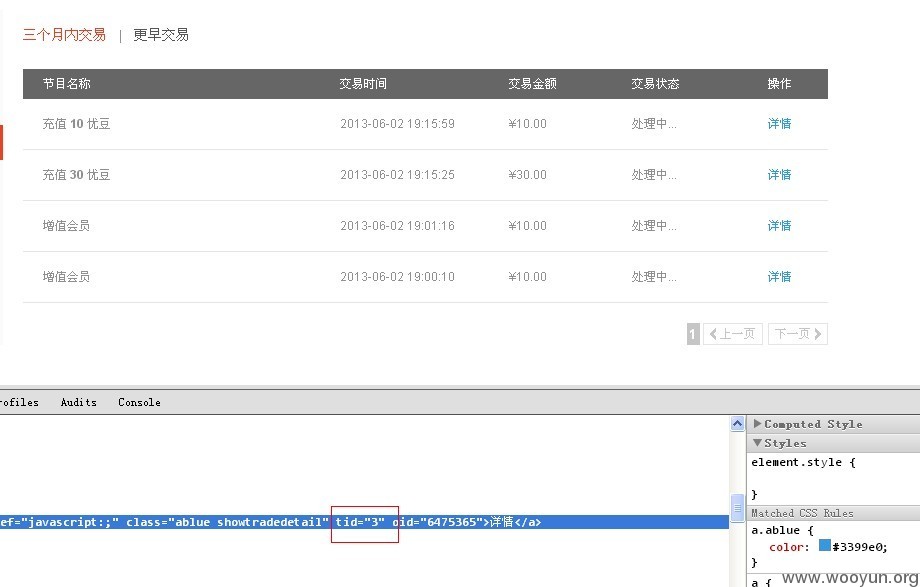Click the 2013-06-02 19:15:25 time cell
The height and width of the screenshot is (587, 920).
point(397,175)
